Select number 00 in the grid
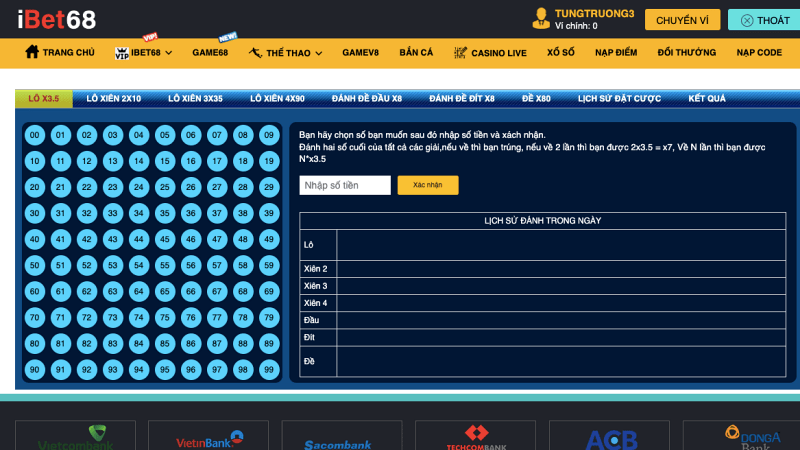Viewport: 800px width, 450px height. point(34,135)
